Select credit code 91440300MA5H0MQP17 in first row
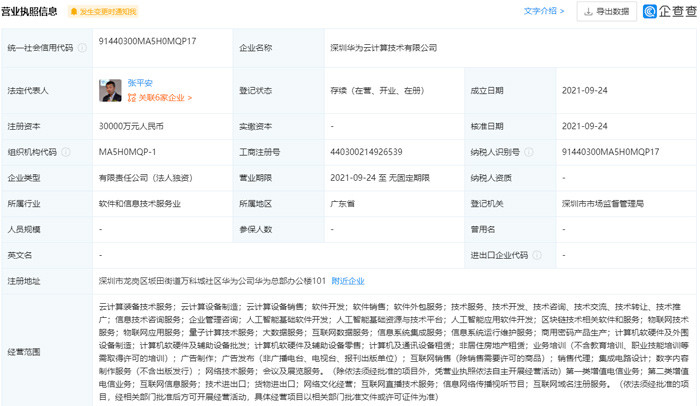Viewport: 700px width, 406px height. pos(147,41)
